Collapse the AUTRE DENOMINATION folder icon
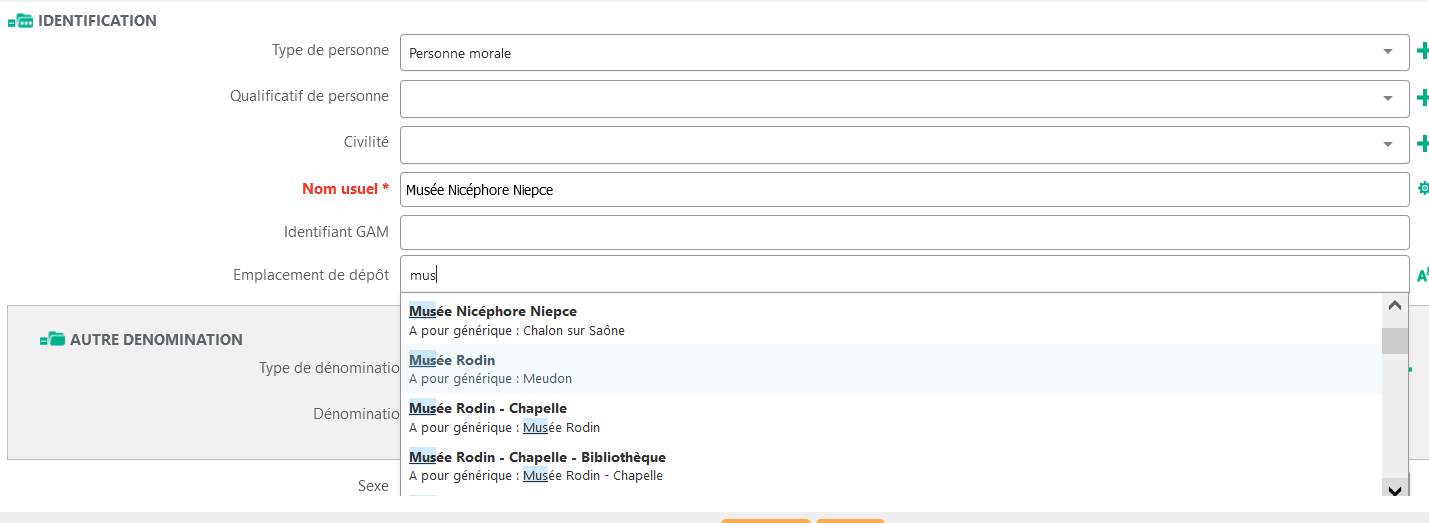1429x523 pixels. tap(52, 340)
